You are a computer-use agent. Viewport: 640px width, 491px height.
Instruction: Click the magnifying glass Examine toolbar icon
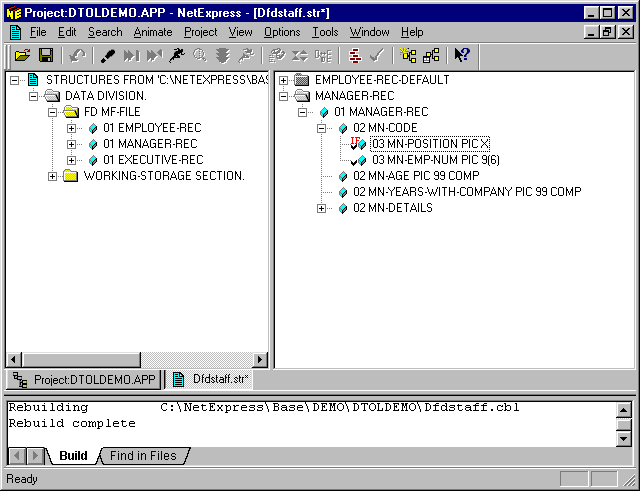pyautogui.click(x=200, y=55)
